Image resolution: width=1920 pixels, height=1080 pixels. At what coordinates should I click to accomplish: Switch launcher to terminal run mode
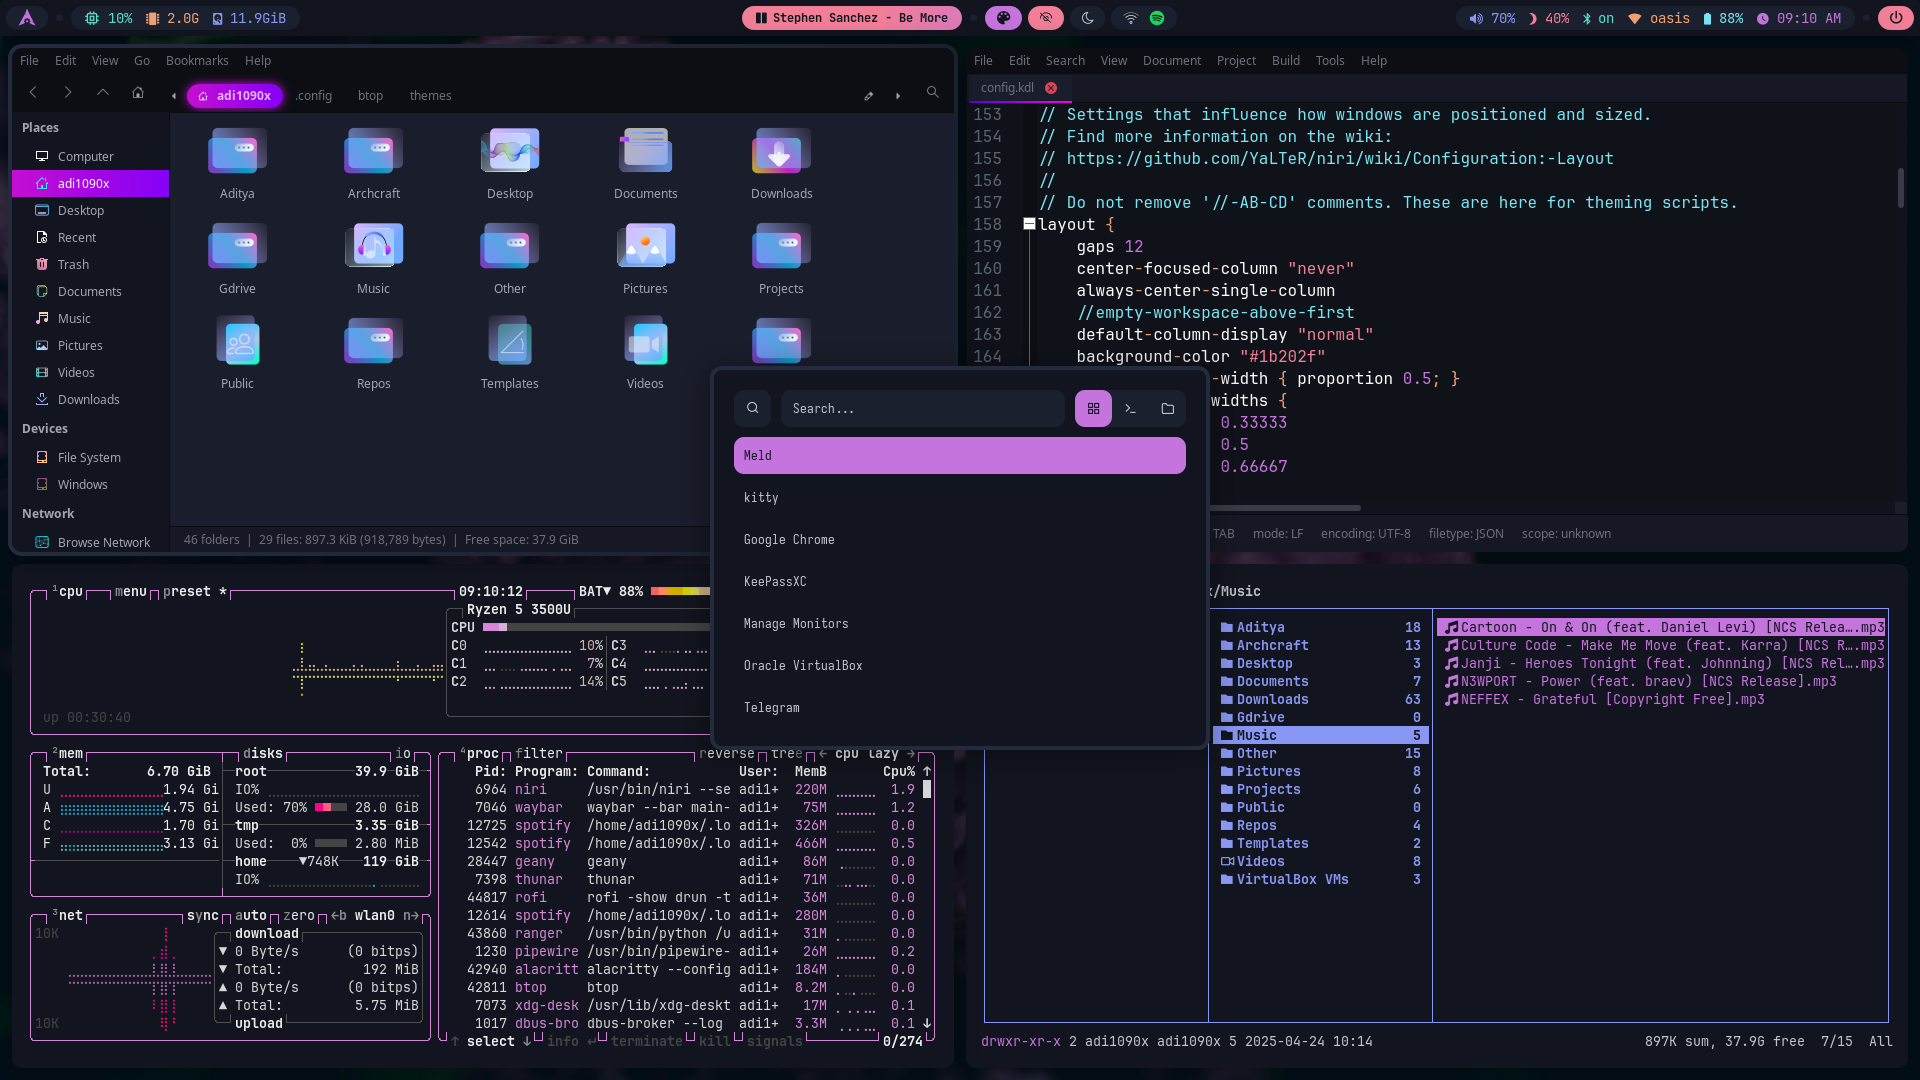click(1130, 409)
